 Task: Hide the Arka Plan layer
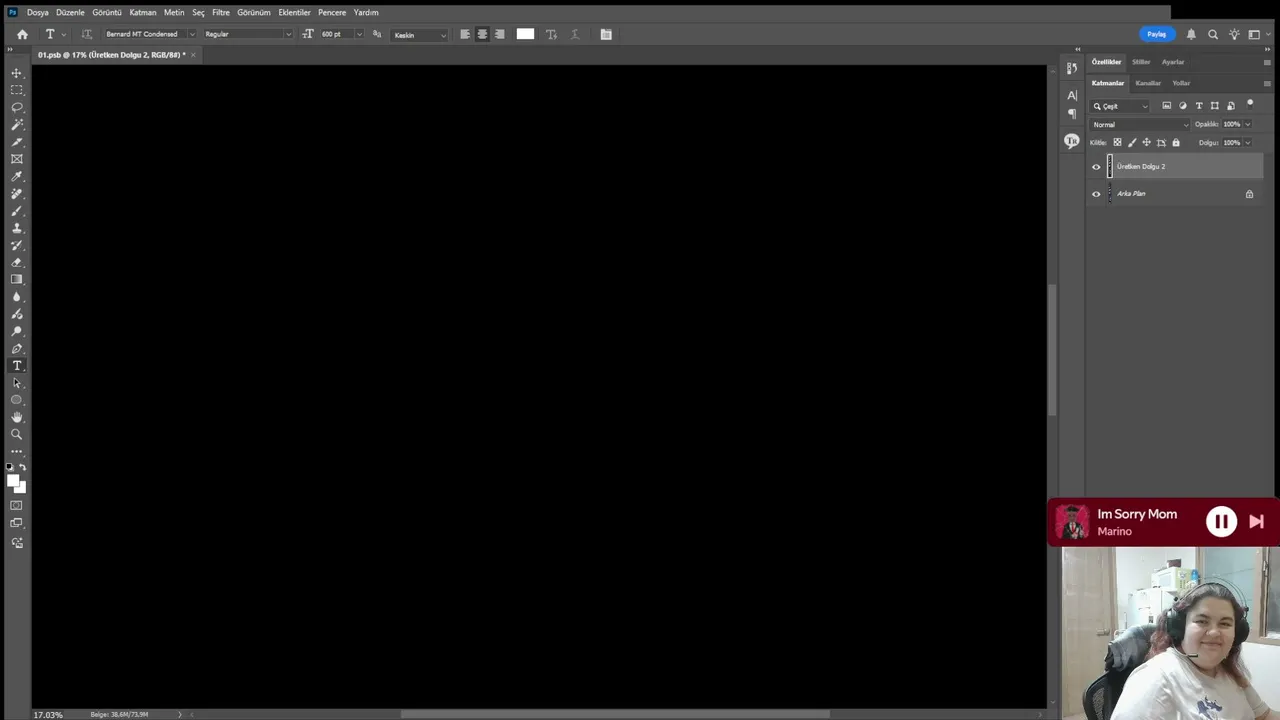click(1096, 194)
